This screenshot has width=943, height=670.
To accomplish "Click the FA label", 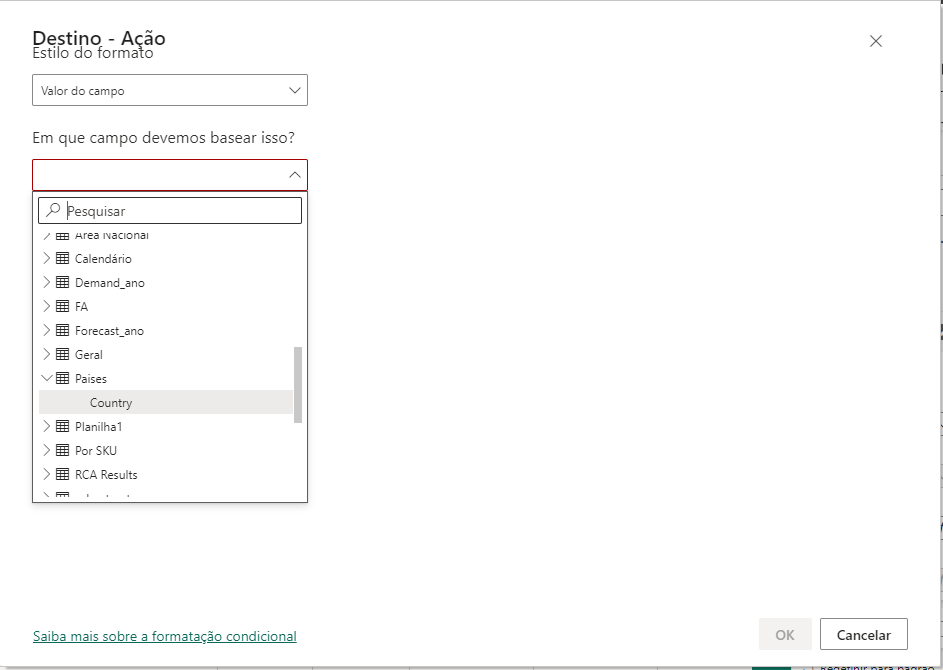I will pyautogui.click(x=81, y=307).
